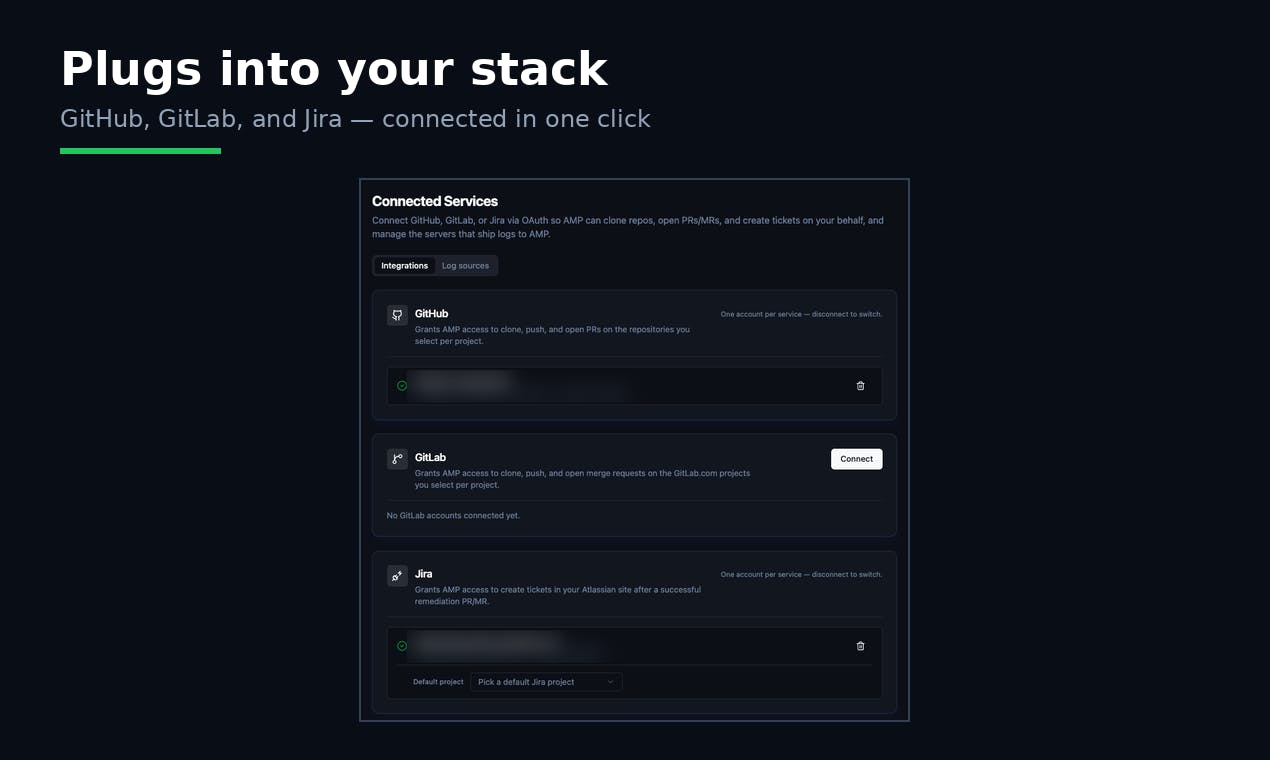Click the GitHub octocat service icon
This screenshot has height=760, width=1270.
397,315
